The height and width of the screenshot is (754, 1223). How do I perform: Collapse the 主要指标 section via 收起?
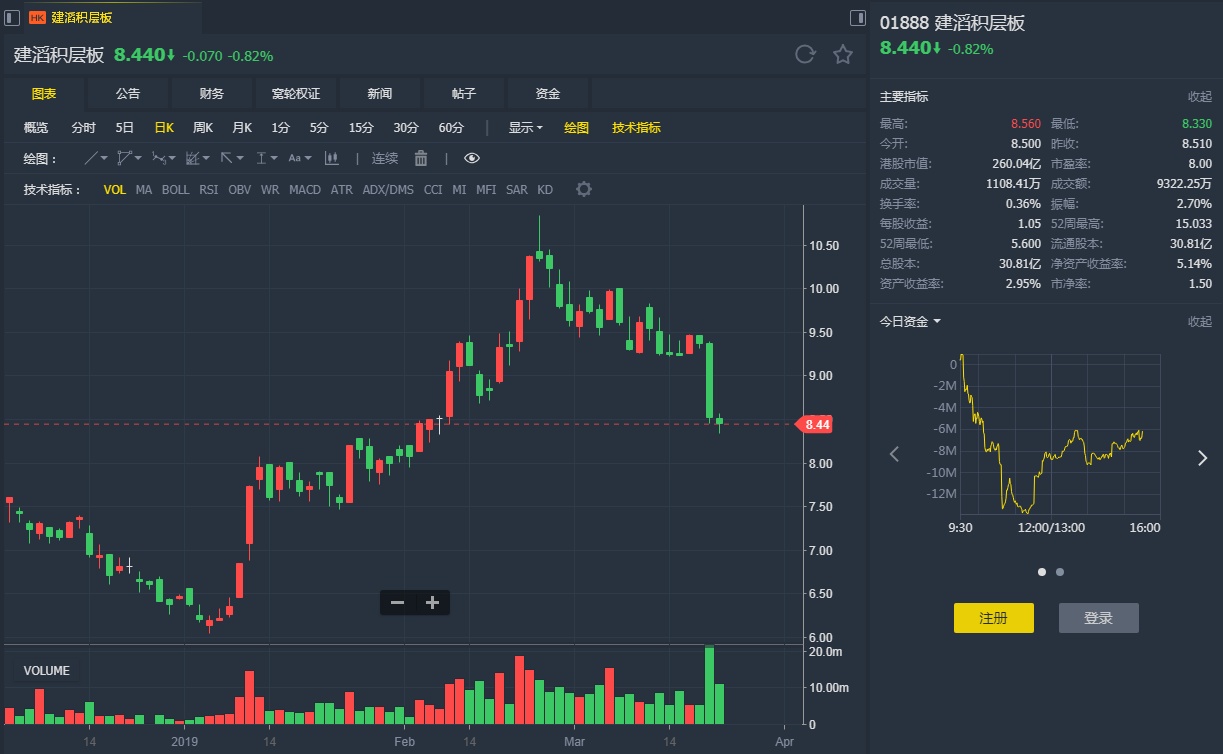(1199, 97)
